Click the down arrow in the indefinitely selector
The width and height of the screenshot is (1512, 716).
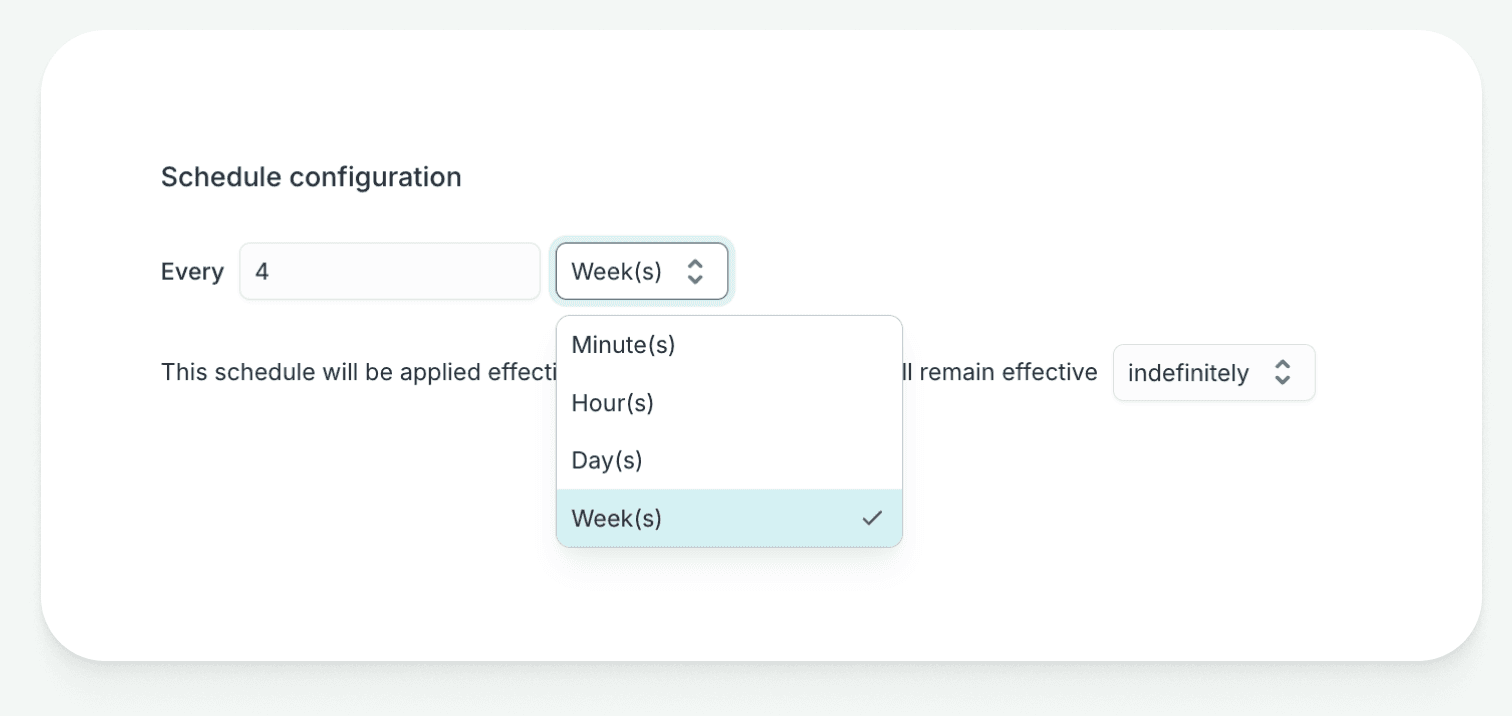(1283, 378)
